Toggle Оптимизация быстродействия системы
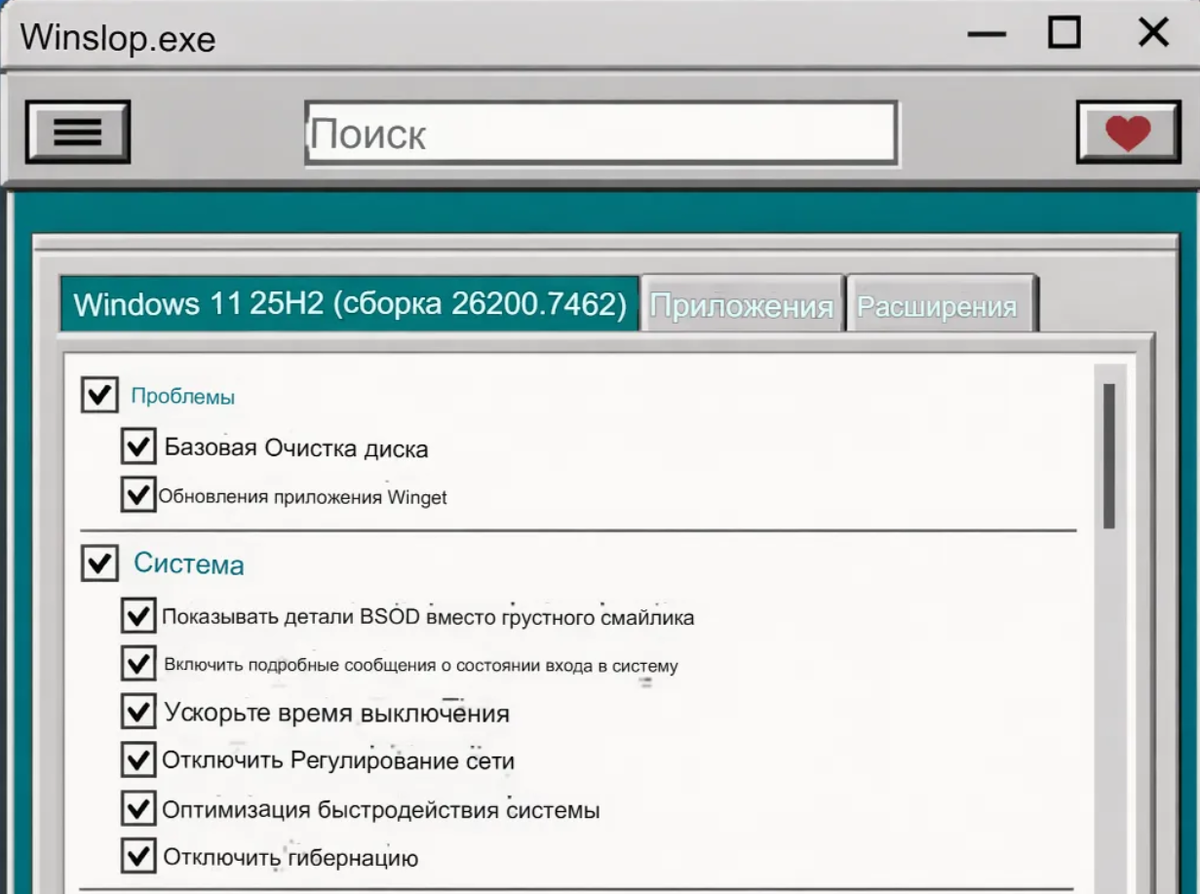Screen dimensions: 1200x894 coord(139,808)
